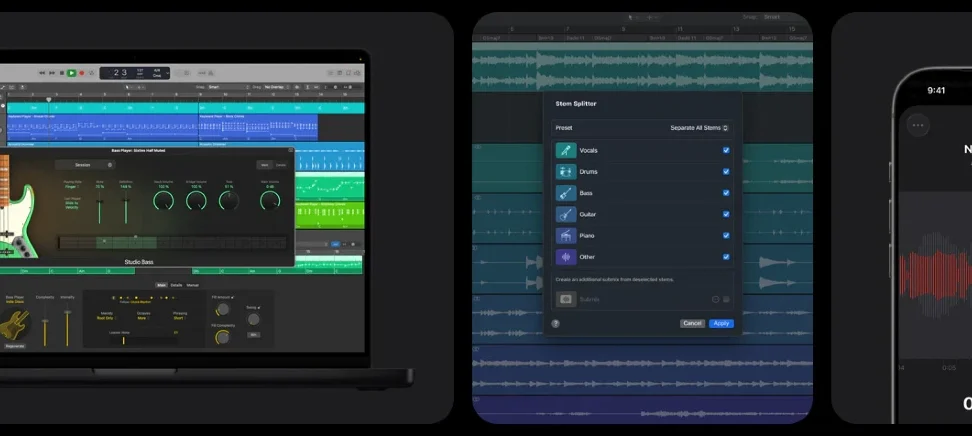The image size is (972, 436).
Task: Click the LCD position display showing 2 3
Action: click(120, 73)
